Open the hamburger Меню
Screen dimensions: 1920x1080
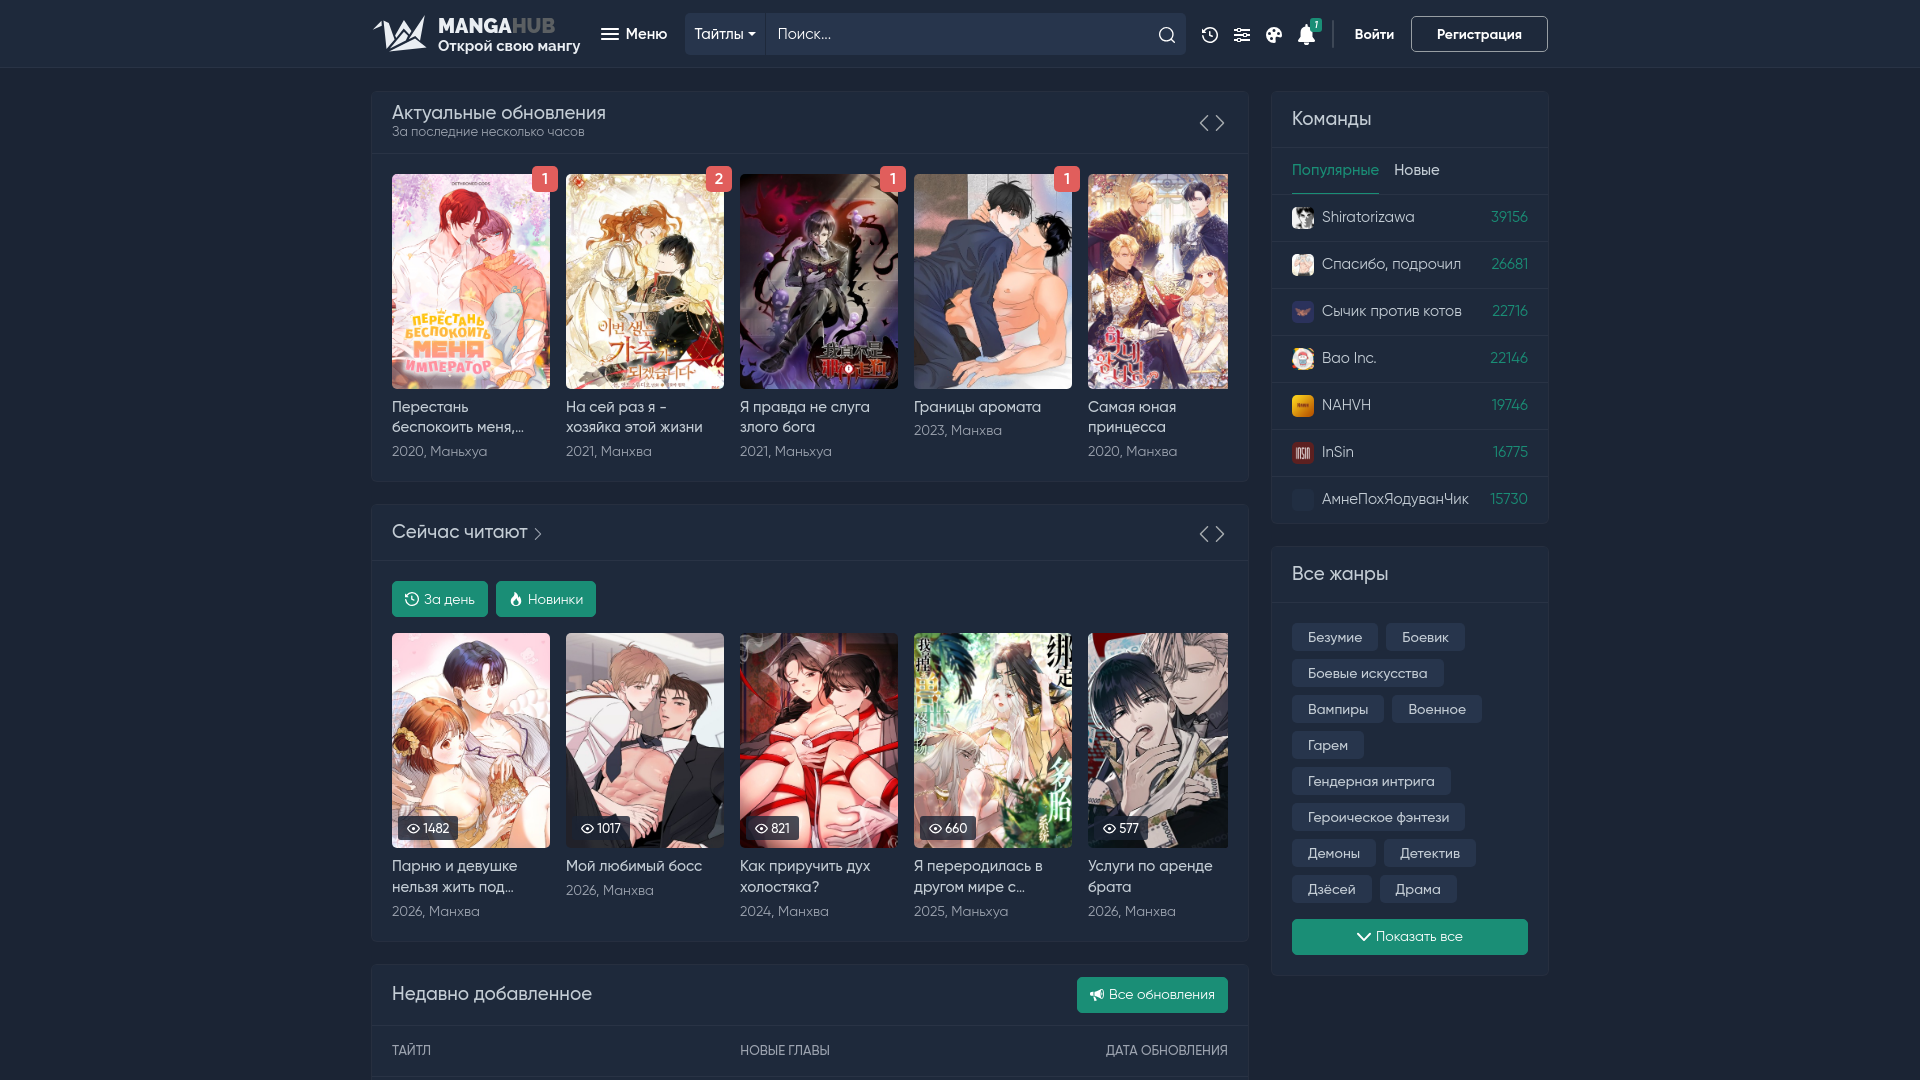coord(634,34)
